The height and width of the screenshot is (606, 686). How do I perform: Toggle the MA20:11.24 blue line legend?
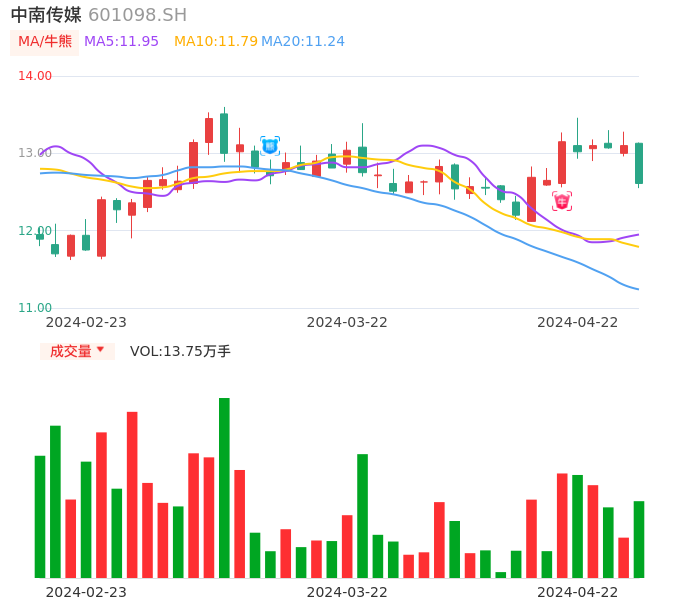tap(303, 41)
